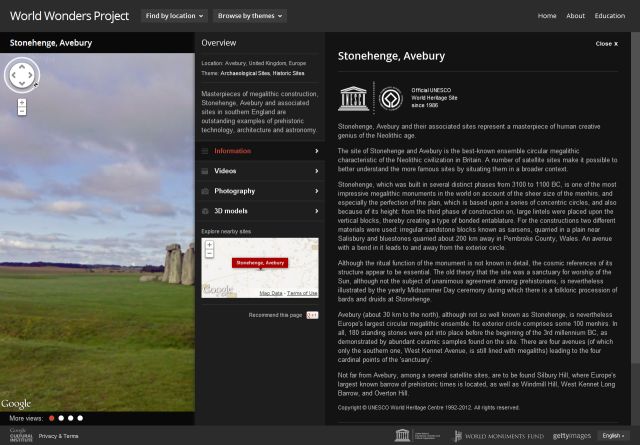Screen dimensions: 640x445
Task: Click the Stonehenge, Avebury map marker
Action: coord(260,263)
